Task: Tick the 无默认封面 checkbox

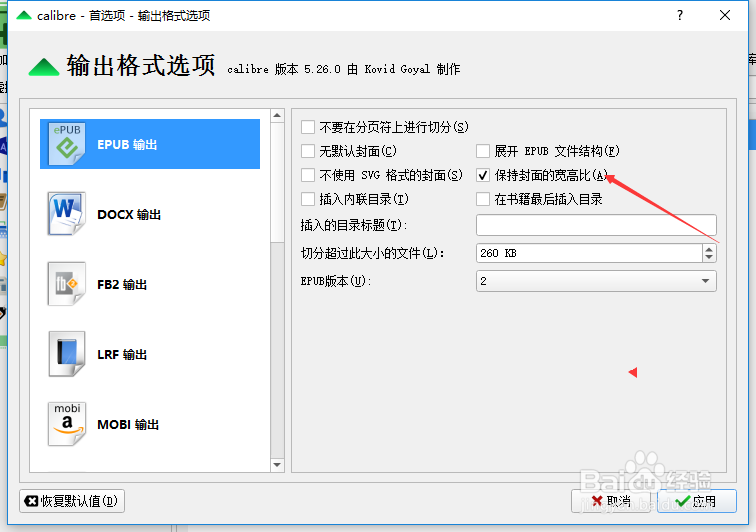Action: pos(308,151)
